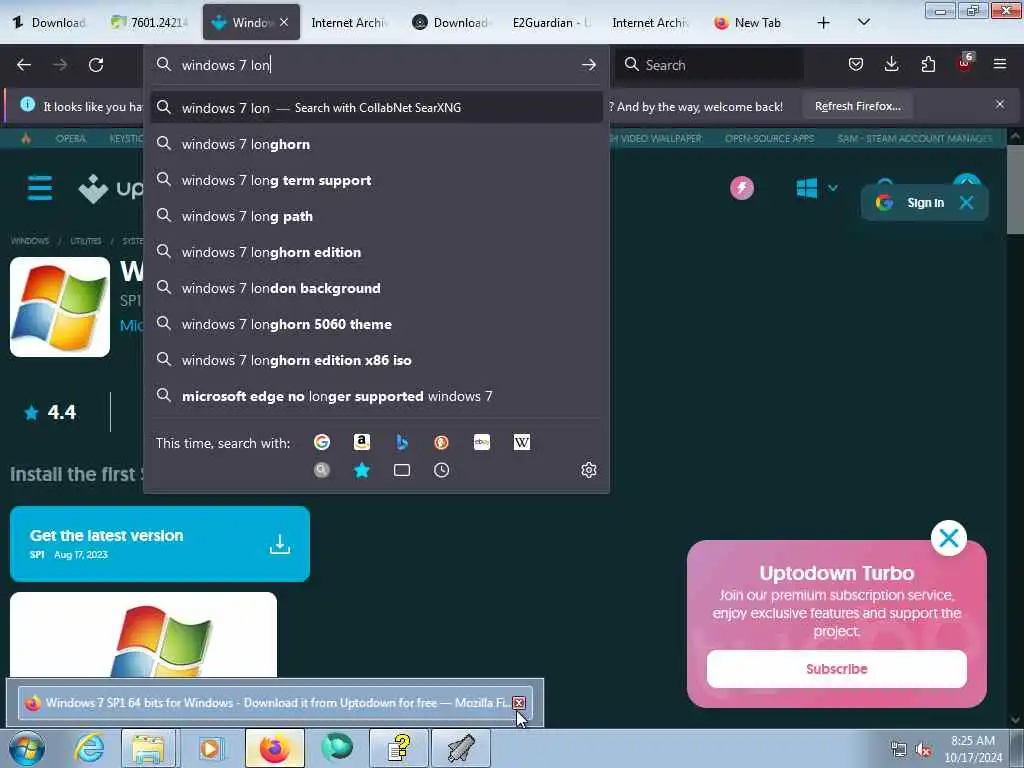This screenshot has height=768, width=1024.
Task: Click the Refresh Firefox button
Action: click(x=857, y=106)
